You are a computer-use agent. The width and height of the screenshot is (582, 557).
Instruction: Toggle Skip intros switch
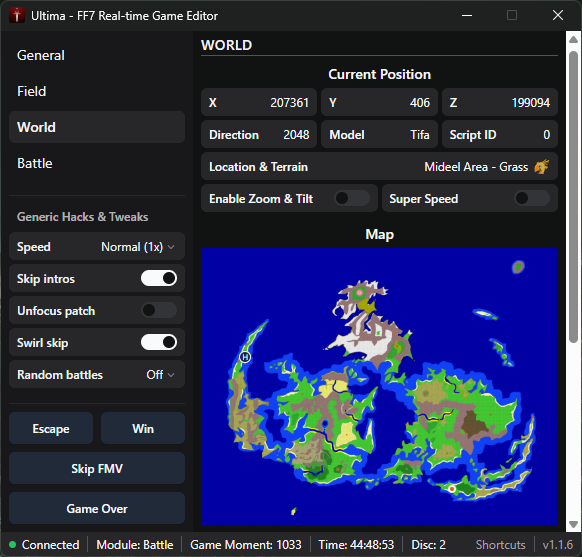pos(159,278)
